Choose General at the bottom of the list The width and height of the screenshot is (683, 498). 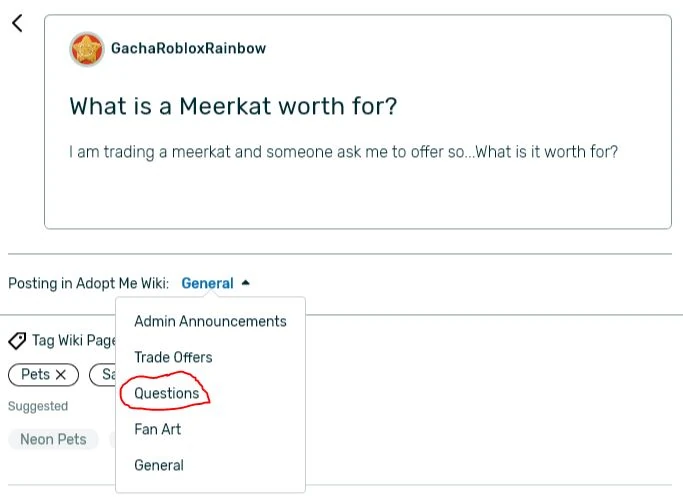(159, 465)
